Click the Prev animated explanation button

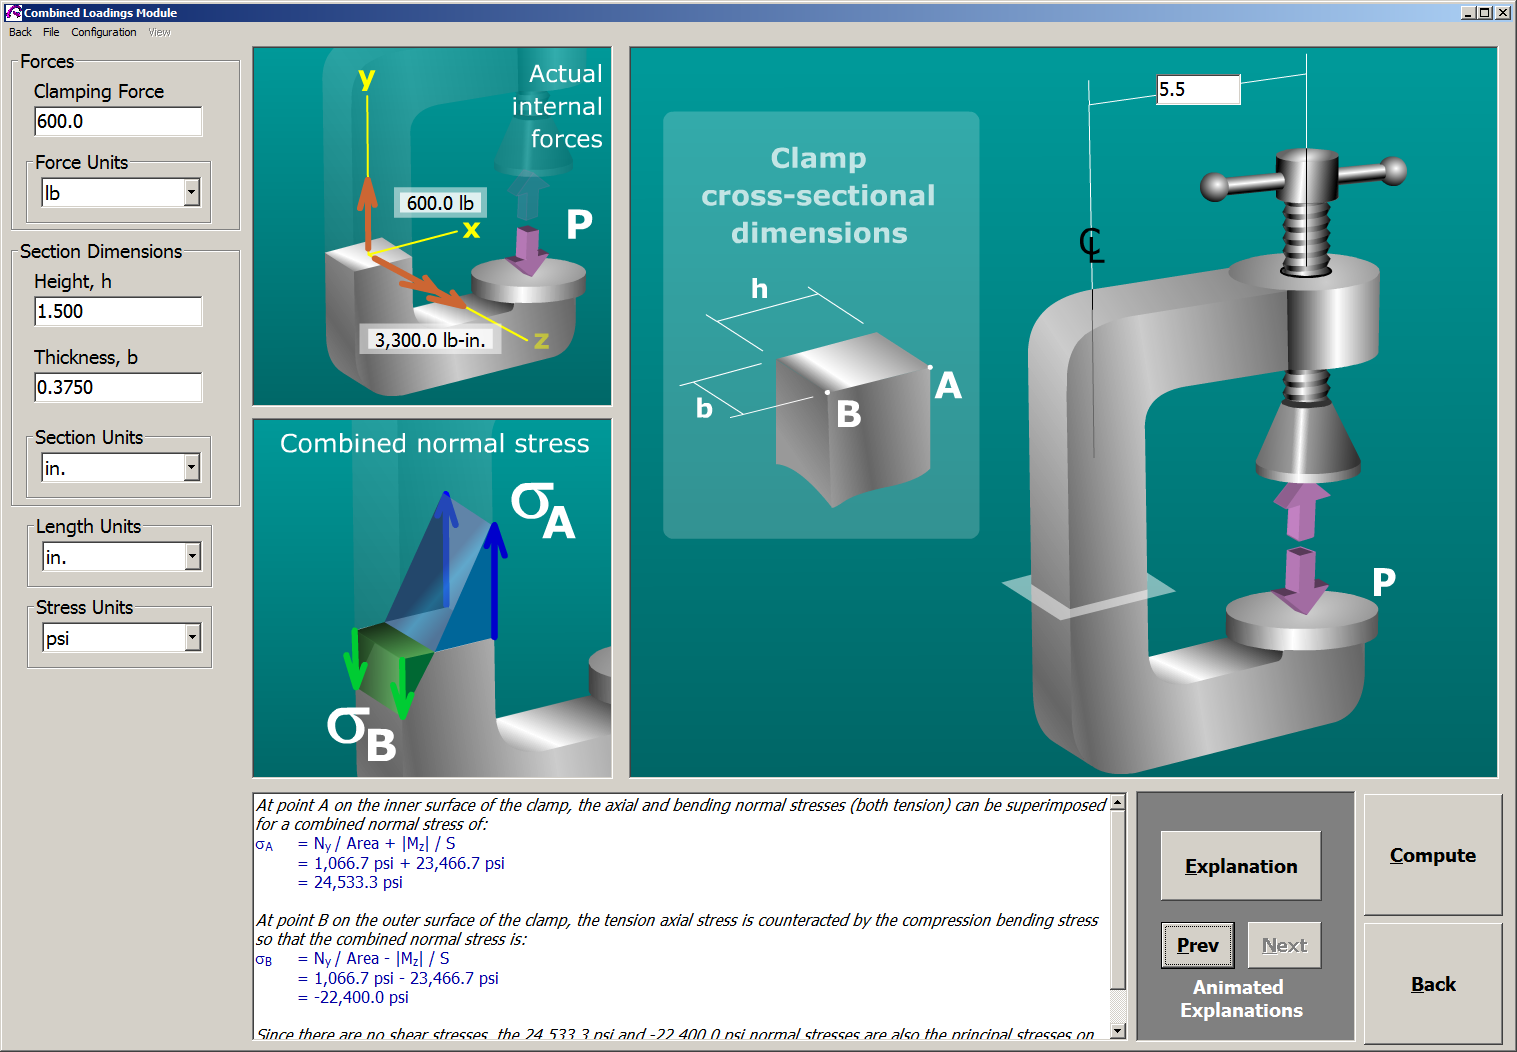point(1197,944)
